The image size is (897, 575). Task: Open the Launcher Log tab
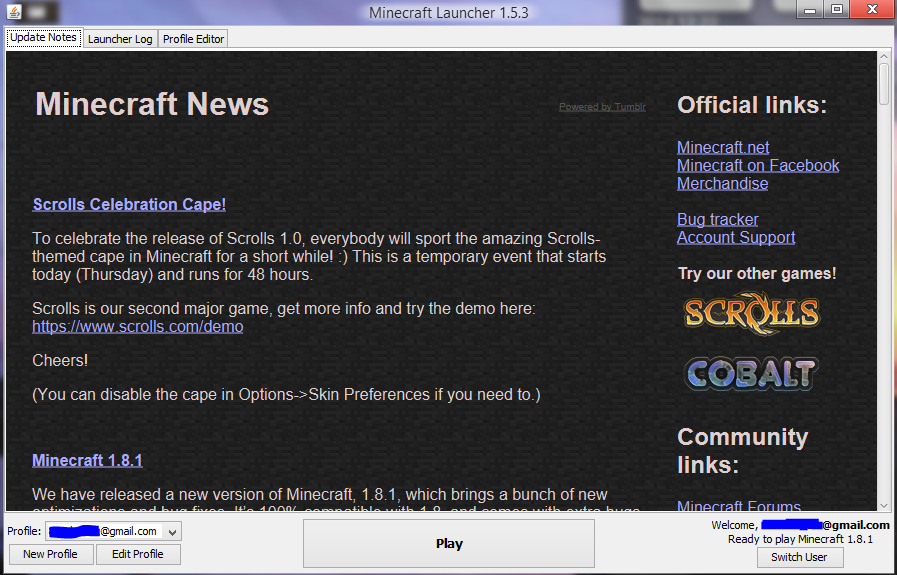point(120,39)
